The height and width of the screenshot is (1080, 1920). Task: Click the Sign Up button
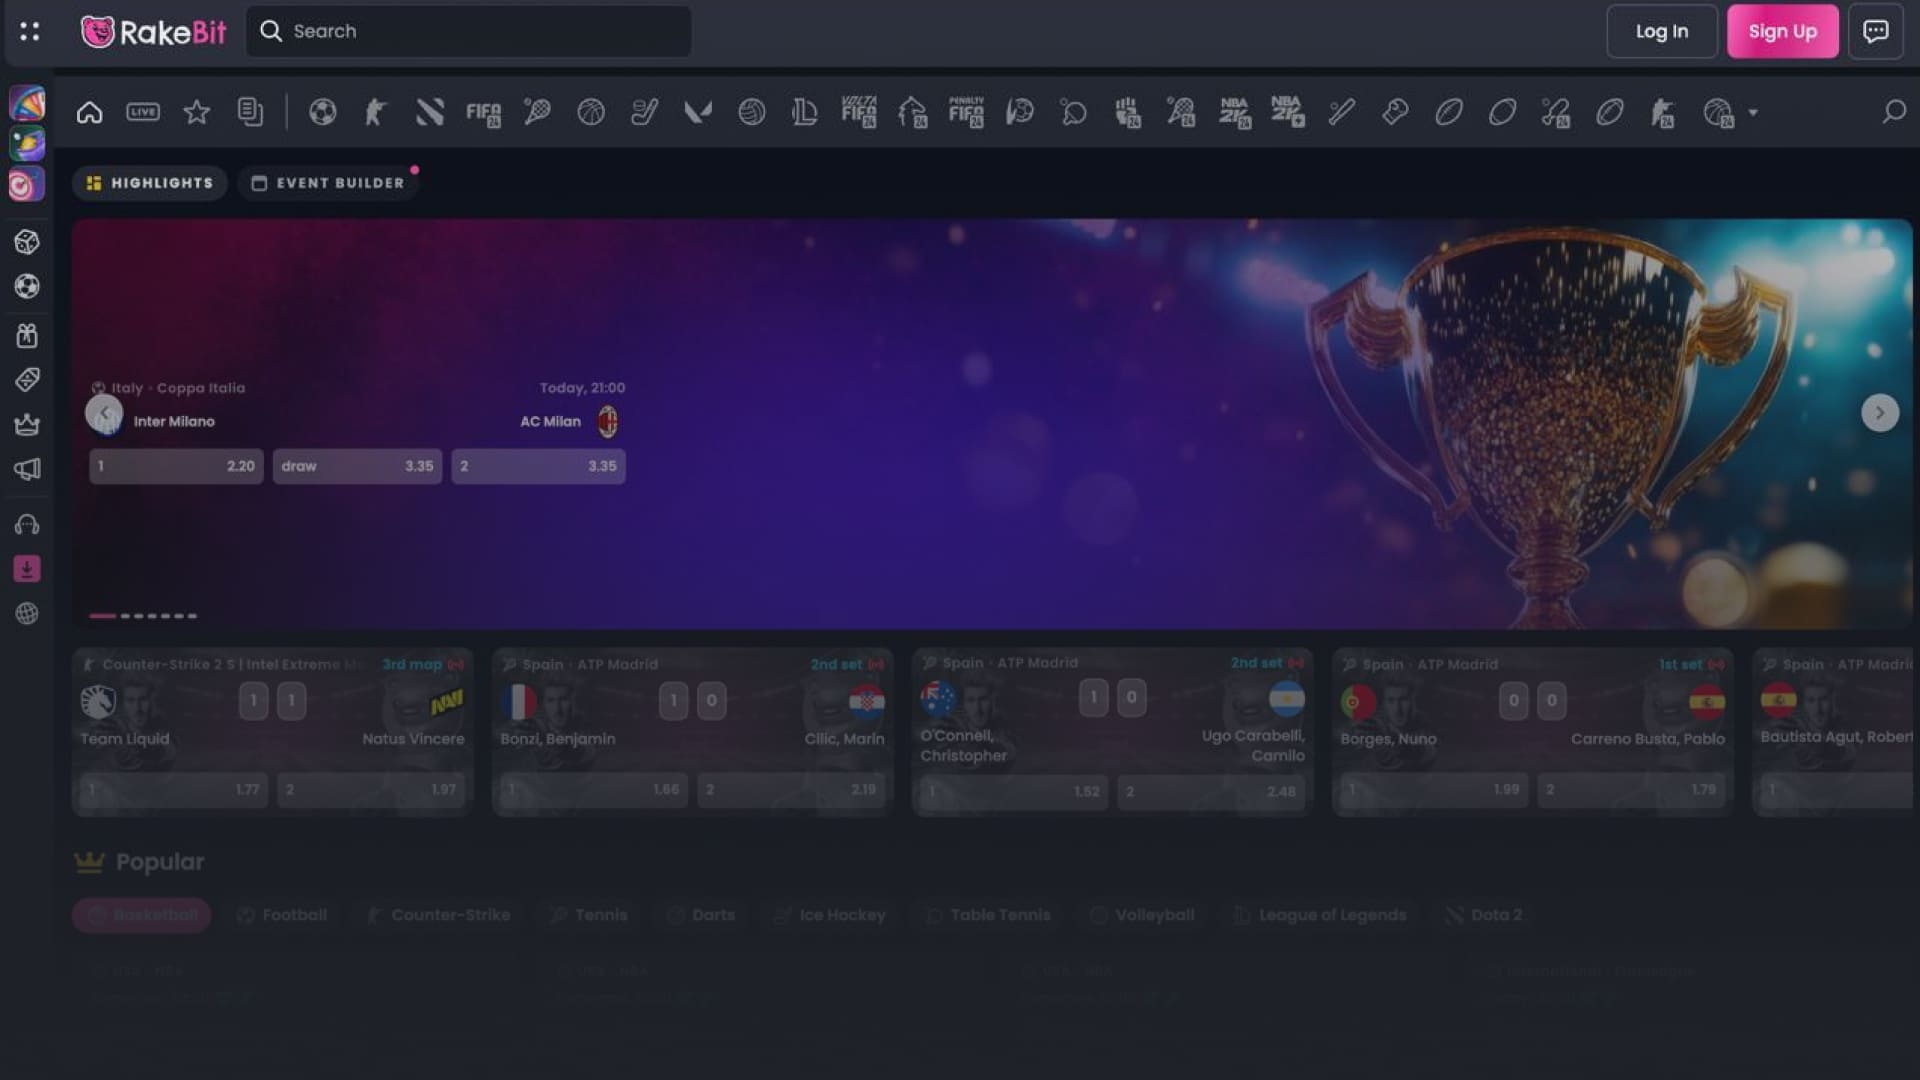coord(1783,31)
